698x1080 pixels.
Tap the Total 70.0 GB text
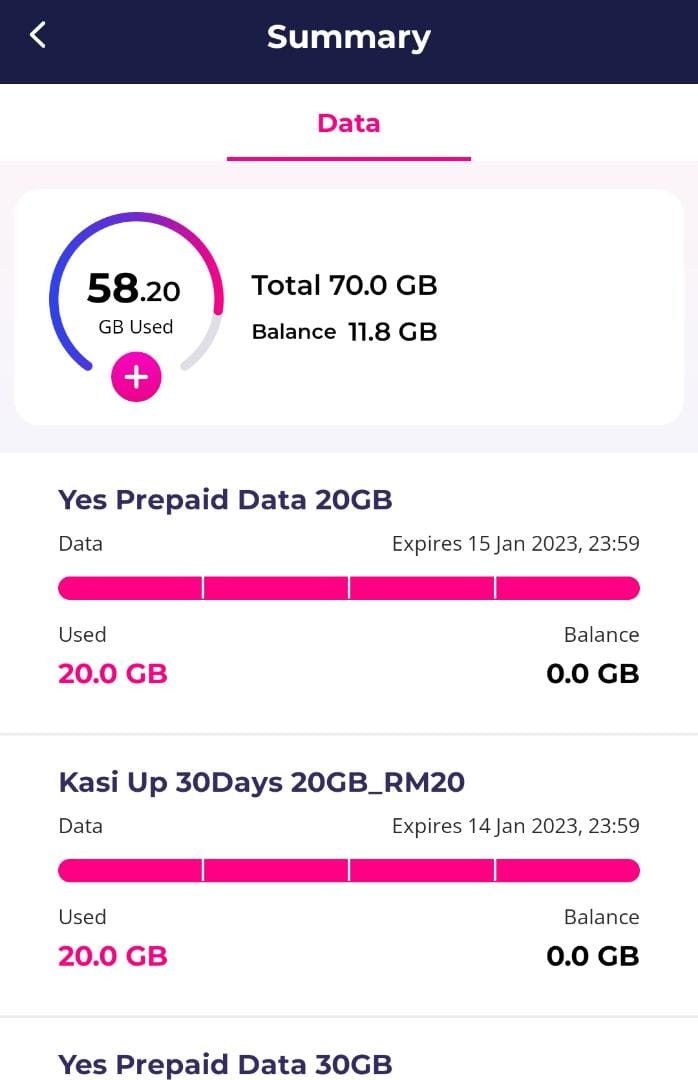point(344,285)
